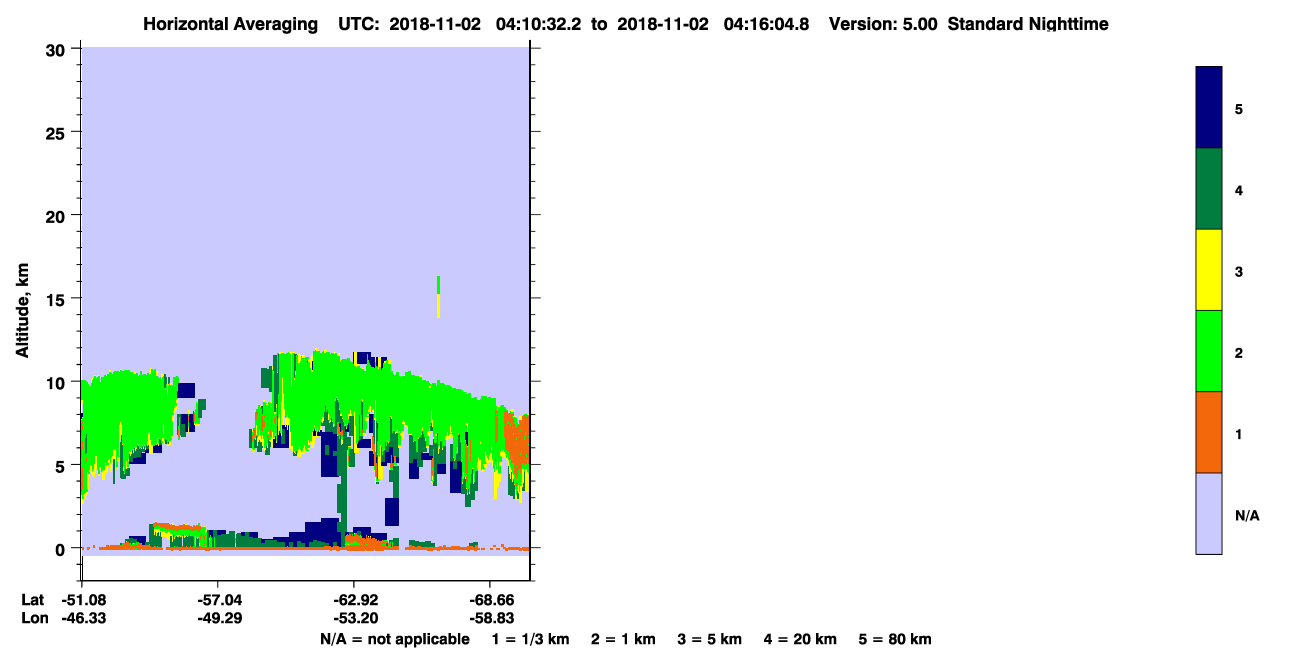This screenshot has height=667, width=1300.
Task: Click the dark green legend swatch labeled 4
Action: pyautogui.click(x=1209, y=189)
